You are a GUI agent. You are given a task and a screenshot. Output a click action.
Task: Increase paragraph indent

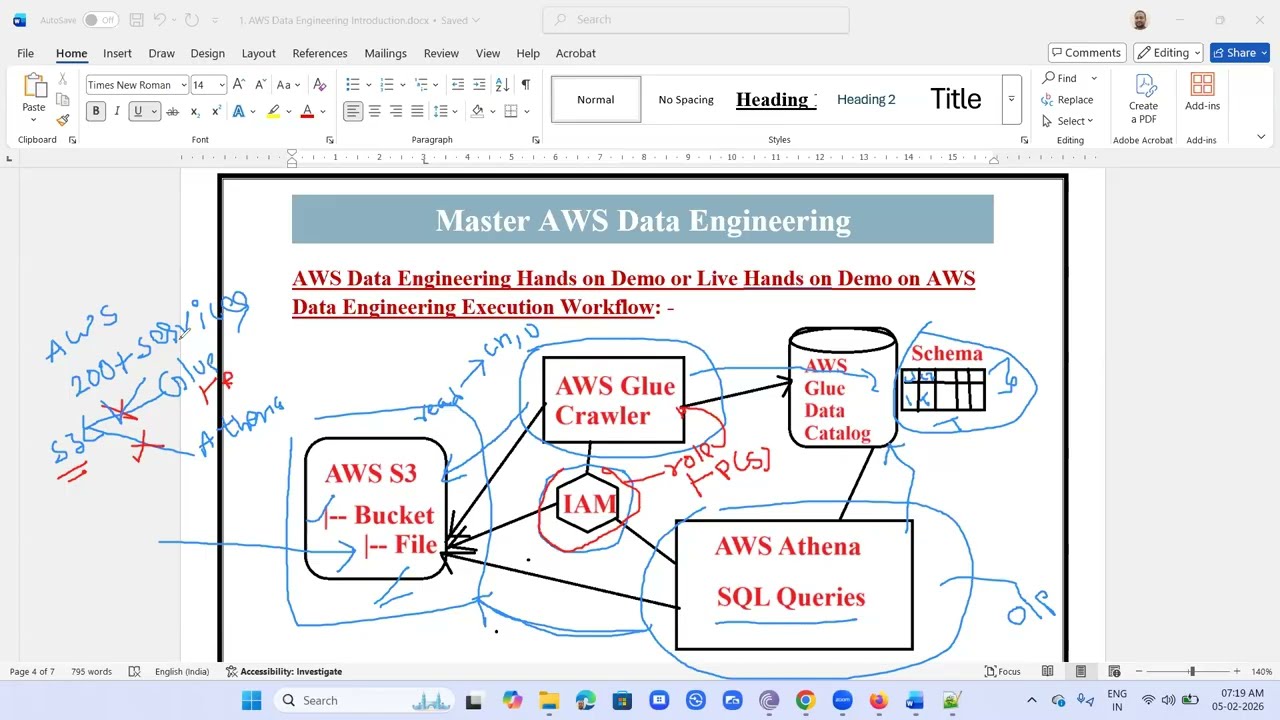click(x=480, y=85)
